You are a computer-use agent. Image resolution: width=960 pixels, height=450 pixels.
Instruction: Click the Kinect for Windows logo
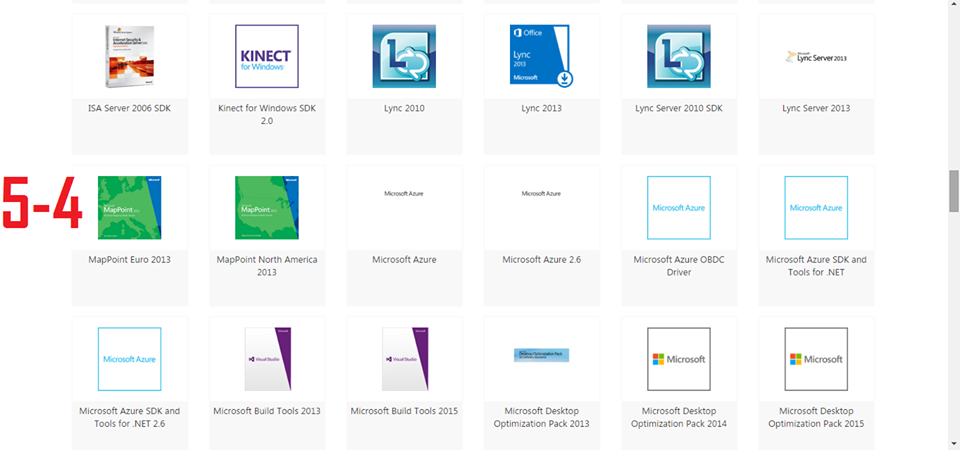267,56
